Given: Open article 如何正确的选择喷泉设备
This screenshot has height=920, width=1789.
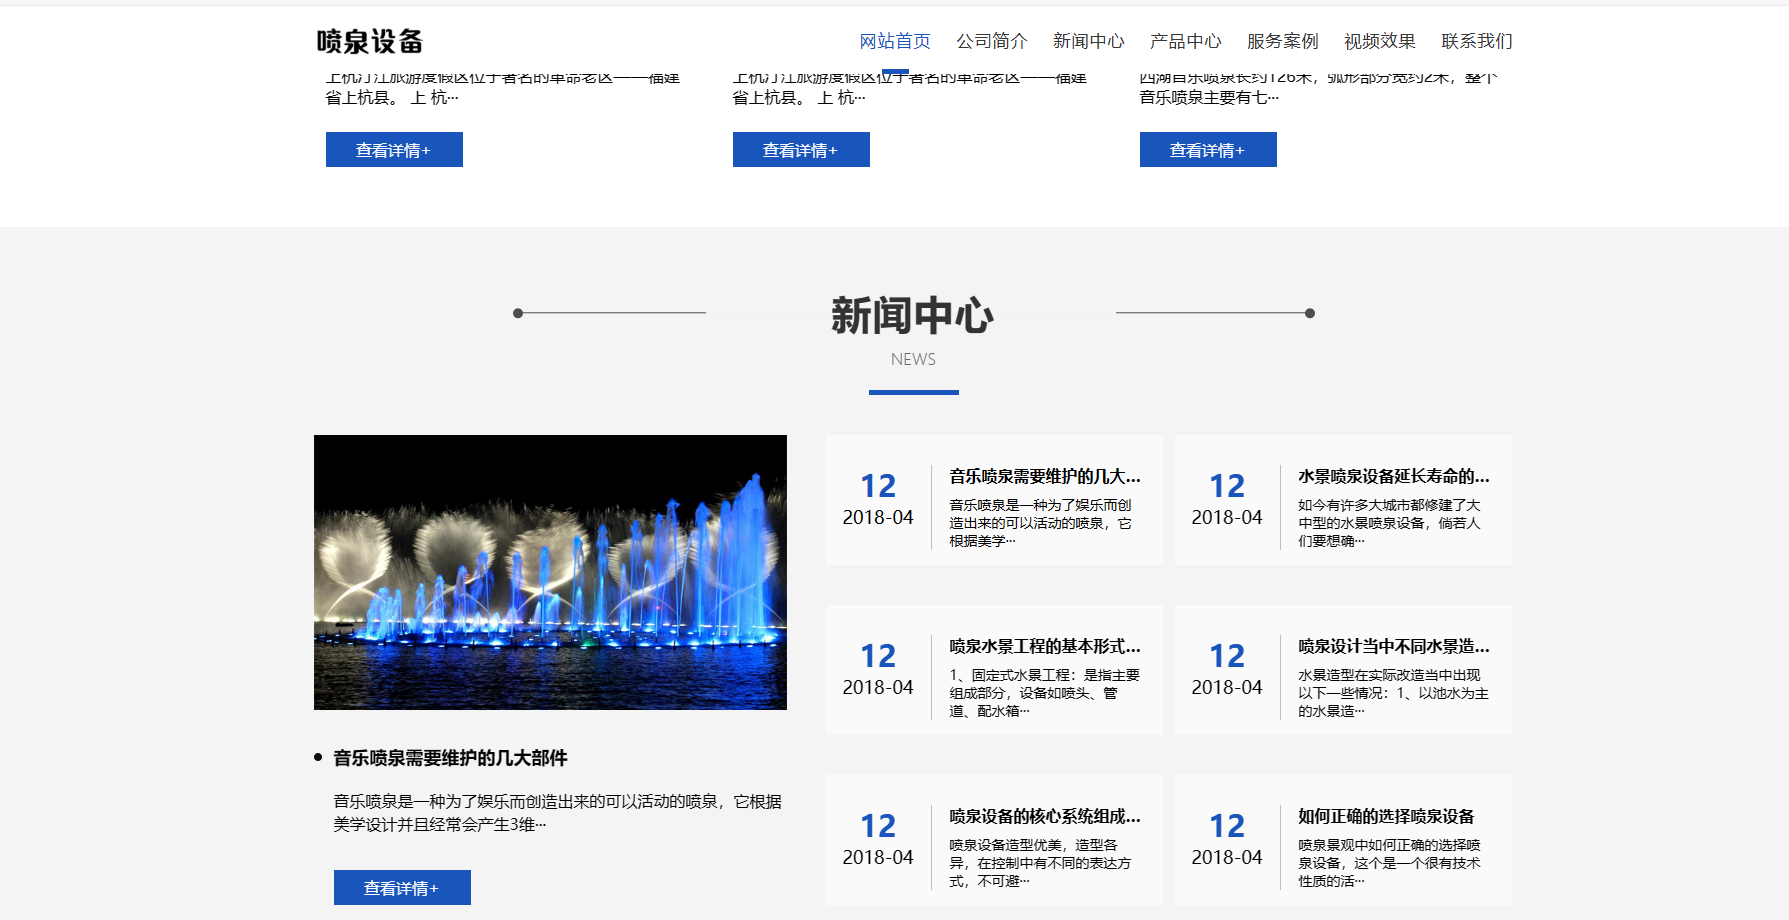Looking at the screenshot, I should pyautogui.click(x=1386, y=817).
